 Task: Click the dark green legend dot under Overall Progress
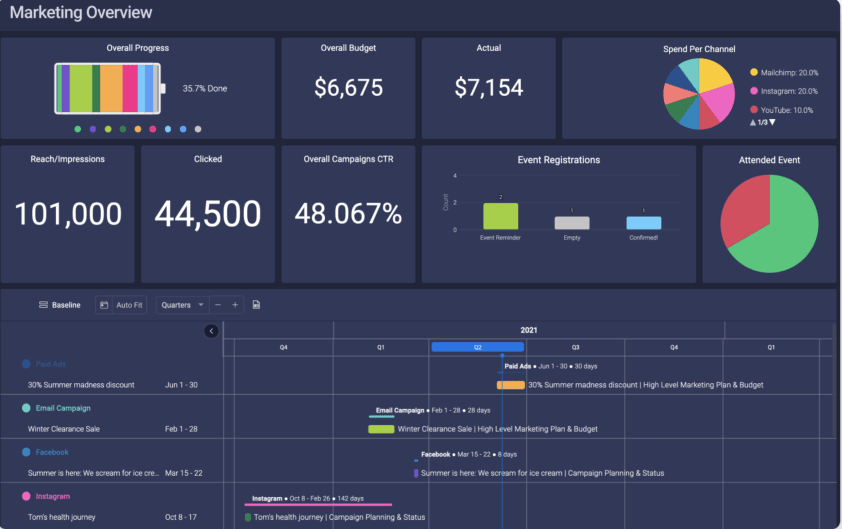[x=123, y=129]
